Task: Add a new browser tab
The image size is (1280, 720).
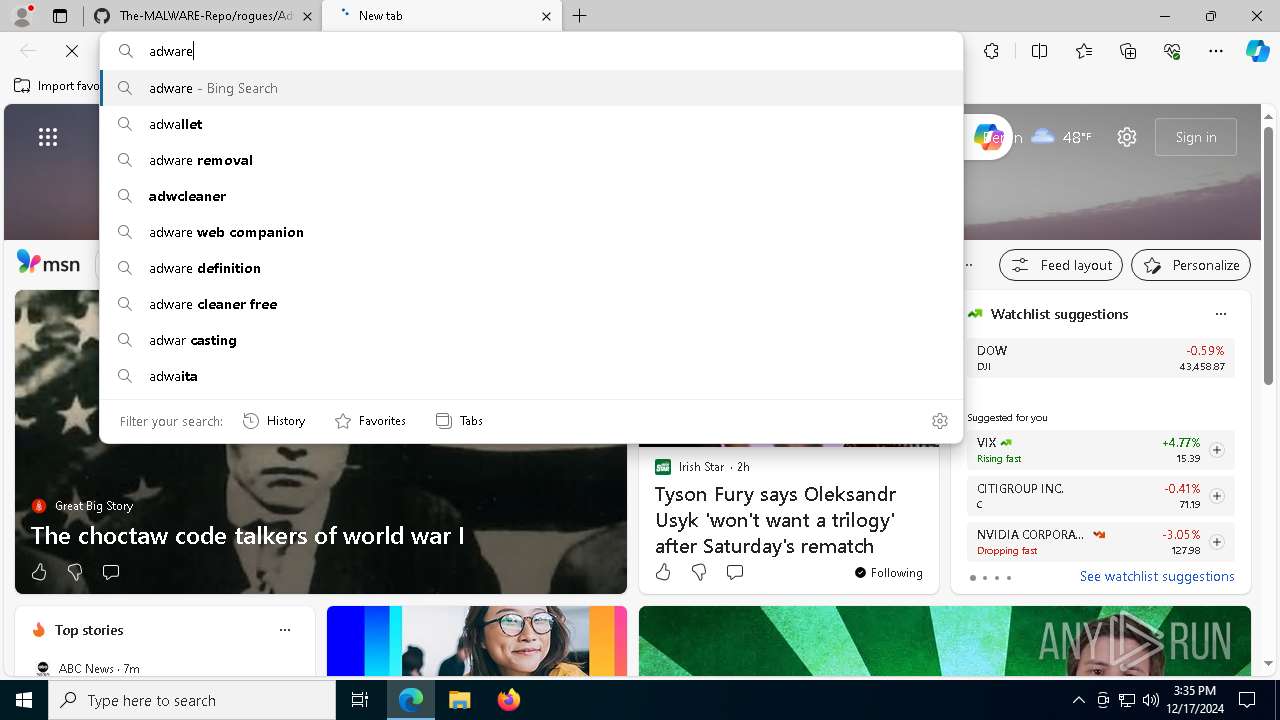Action: pyautogui.click(x=580, y=16)
